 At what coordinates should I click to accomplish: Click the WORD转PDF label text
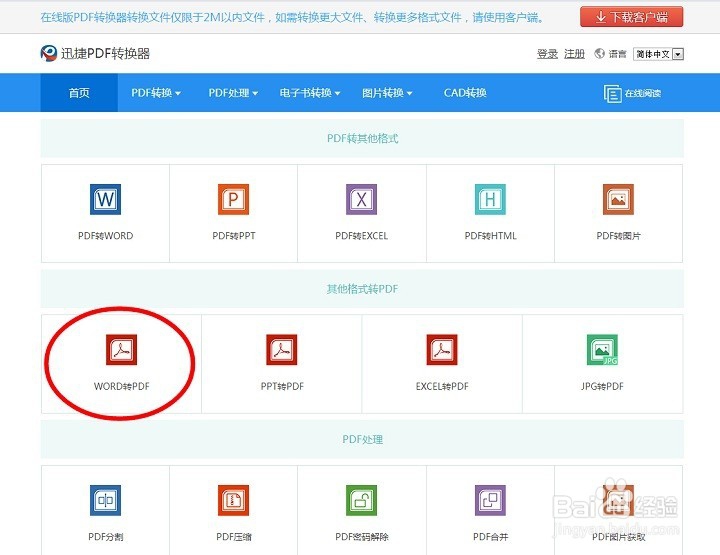tap(122, 387)
